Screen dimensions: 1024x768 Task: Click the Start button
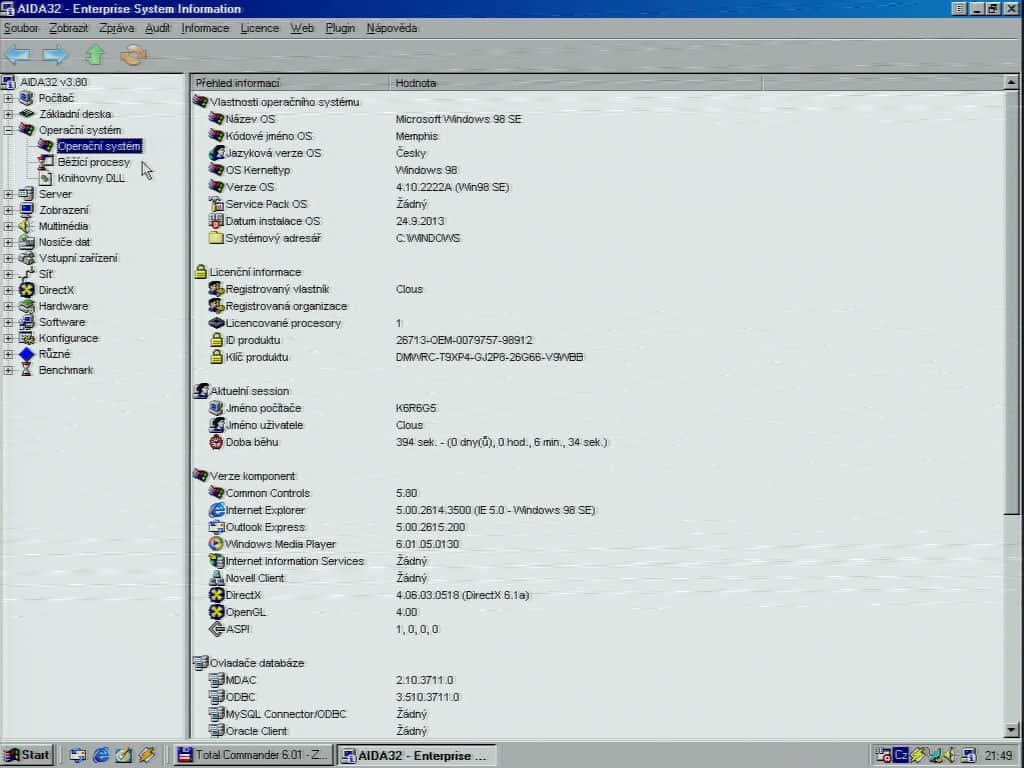click(27, 755)
